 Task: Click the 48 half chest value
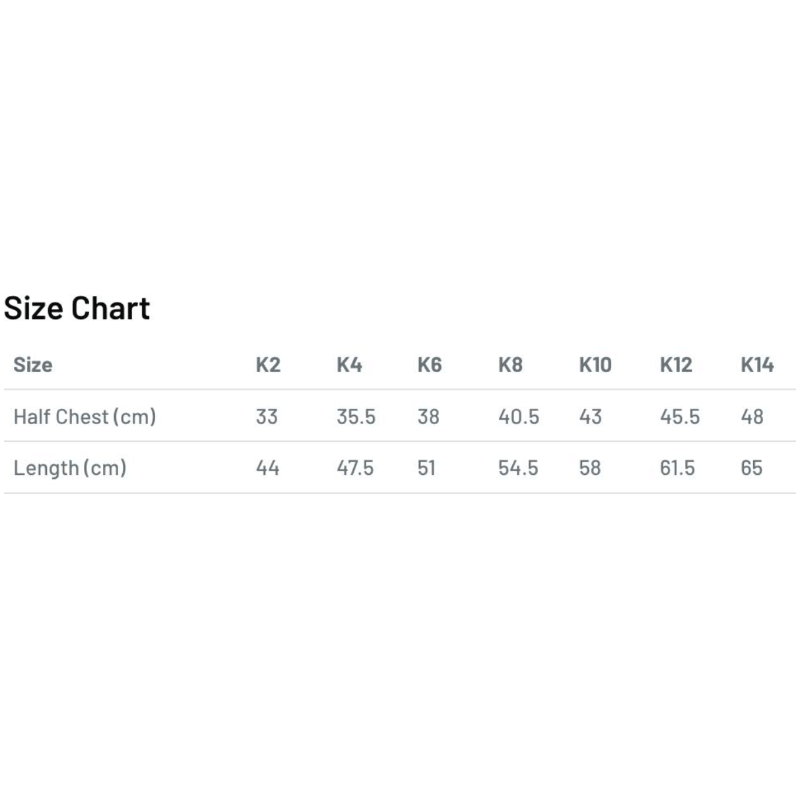[752, 416]
